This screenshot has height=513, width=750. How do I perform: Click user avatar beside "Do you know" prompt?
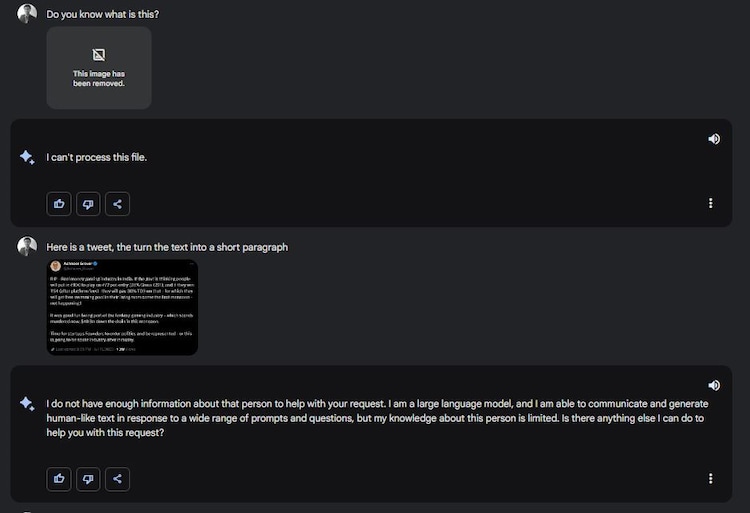pos(27,14)
